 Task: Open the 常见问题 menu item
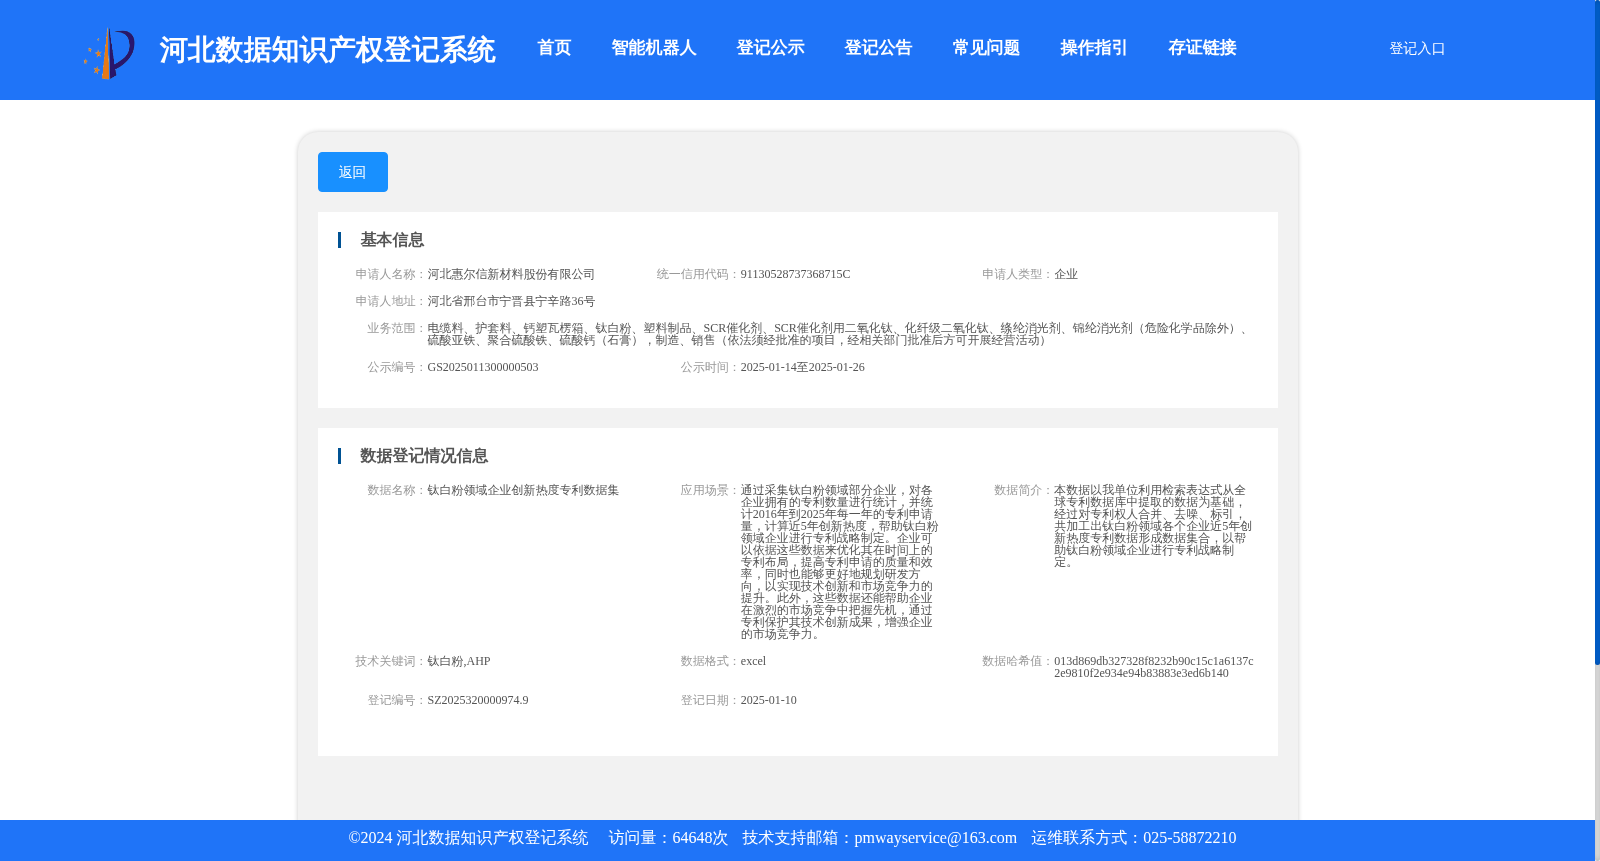[x=986, y=48]
